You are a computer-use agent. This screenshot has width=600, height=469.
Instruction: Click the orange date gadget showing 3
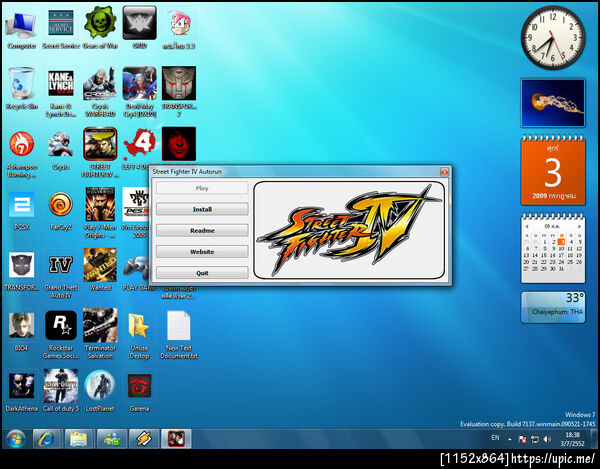(553, 170)
